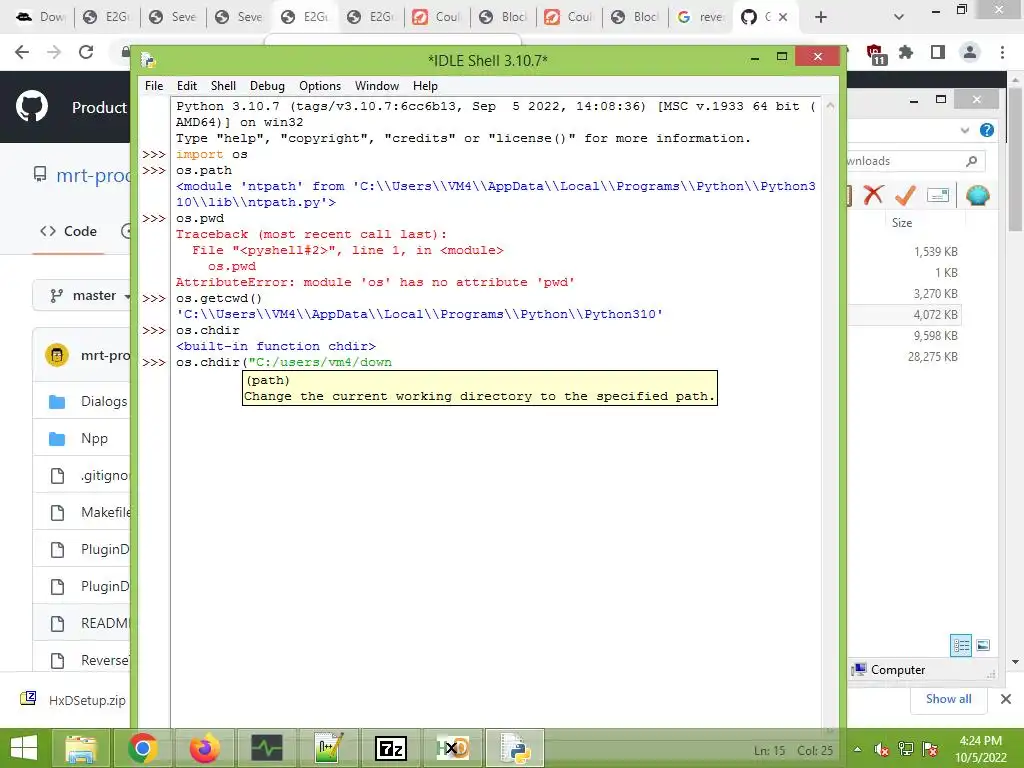The width and height of the screenshot is (1024, 768).
Task: Click Chrome's forward navigation arrow
Action: click(x=54, y=52)
